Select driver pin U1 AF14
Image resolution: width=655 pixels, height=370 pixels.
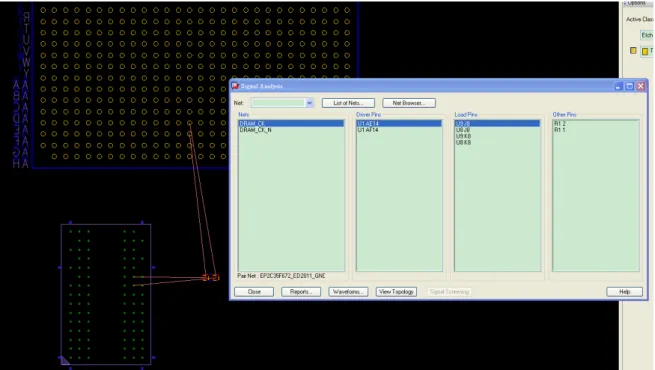click(x=399, y=130)
